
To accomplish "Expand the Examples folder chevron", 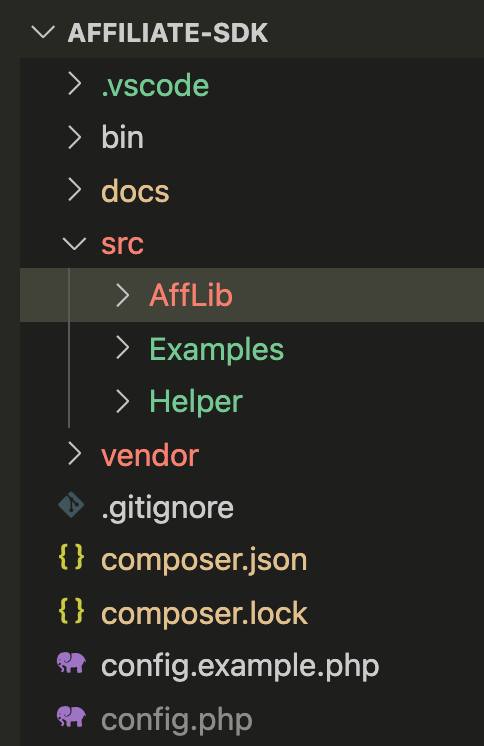I will pyautogui.click(x=123, y=348).
